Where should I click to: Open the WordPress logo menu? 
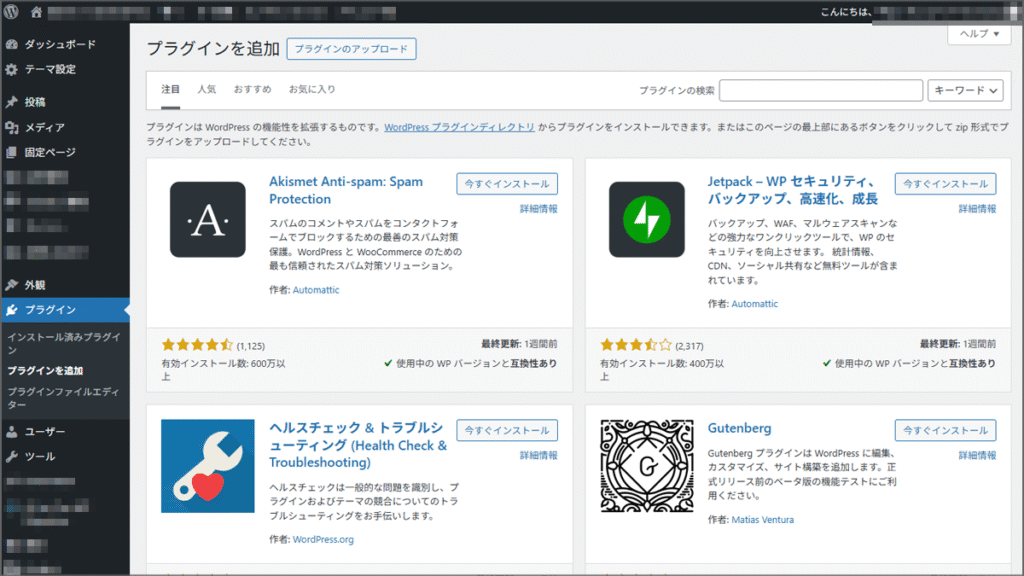(11, 12)
